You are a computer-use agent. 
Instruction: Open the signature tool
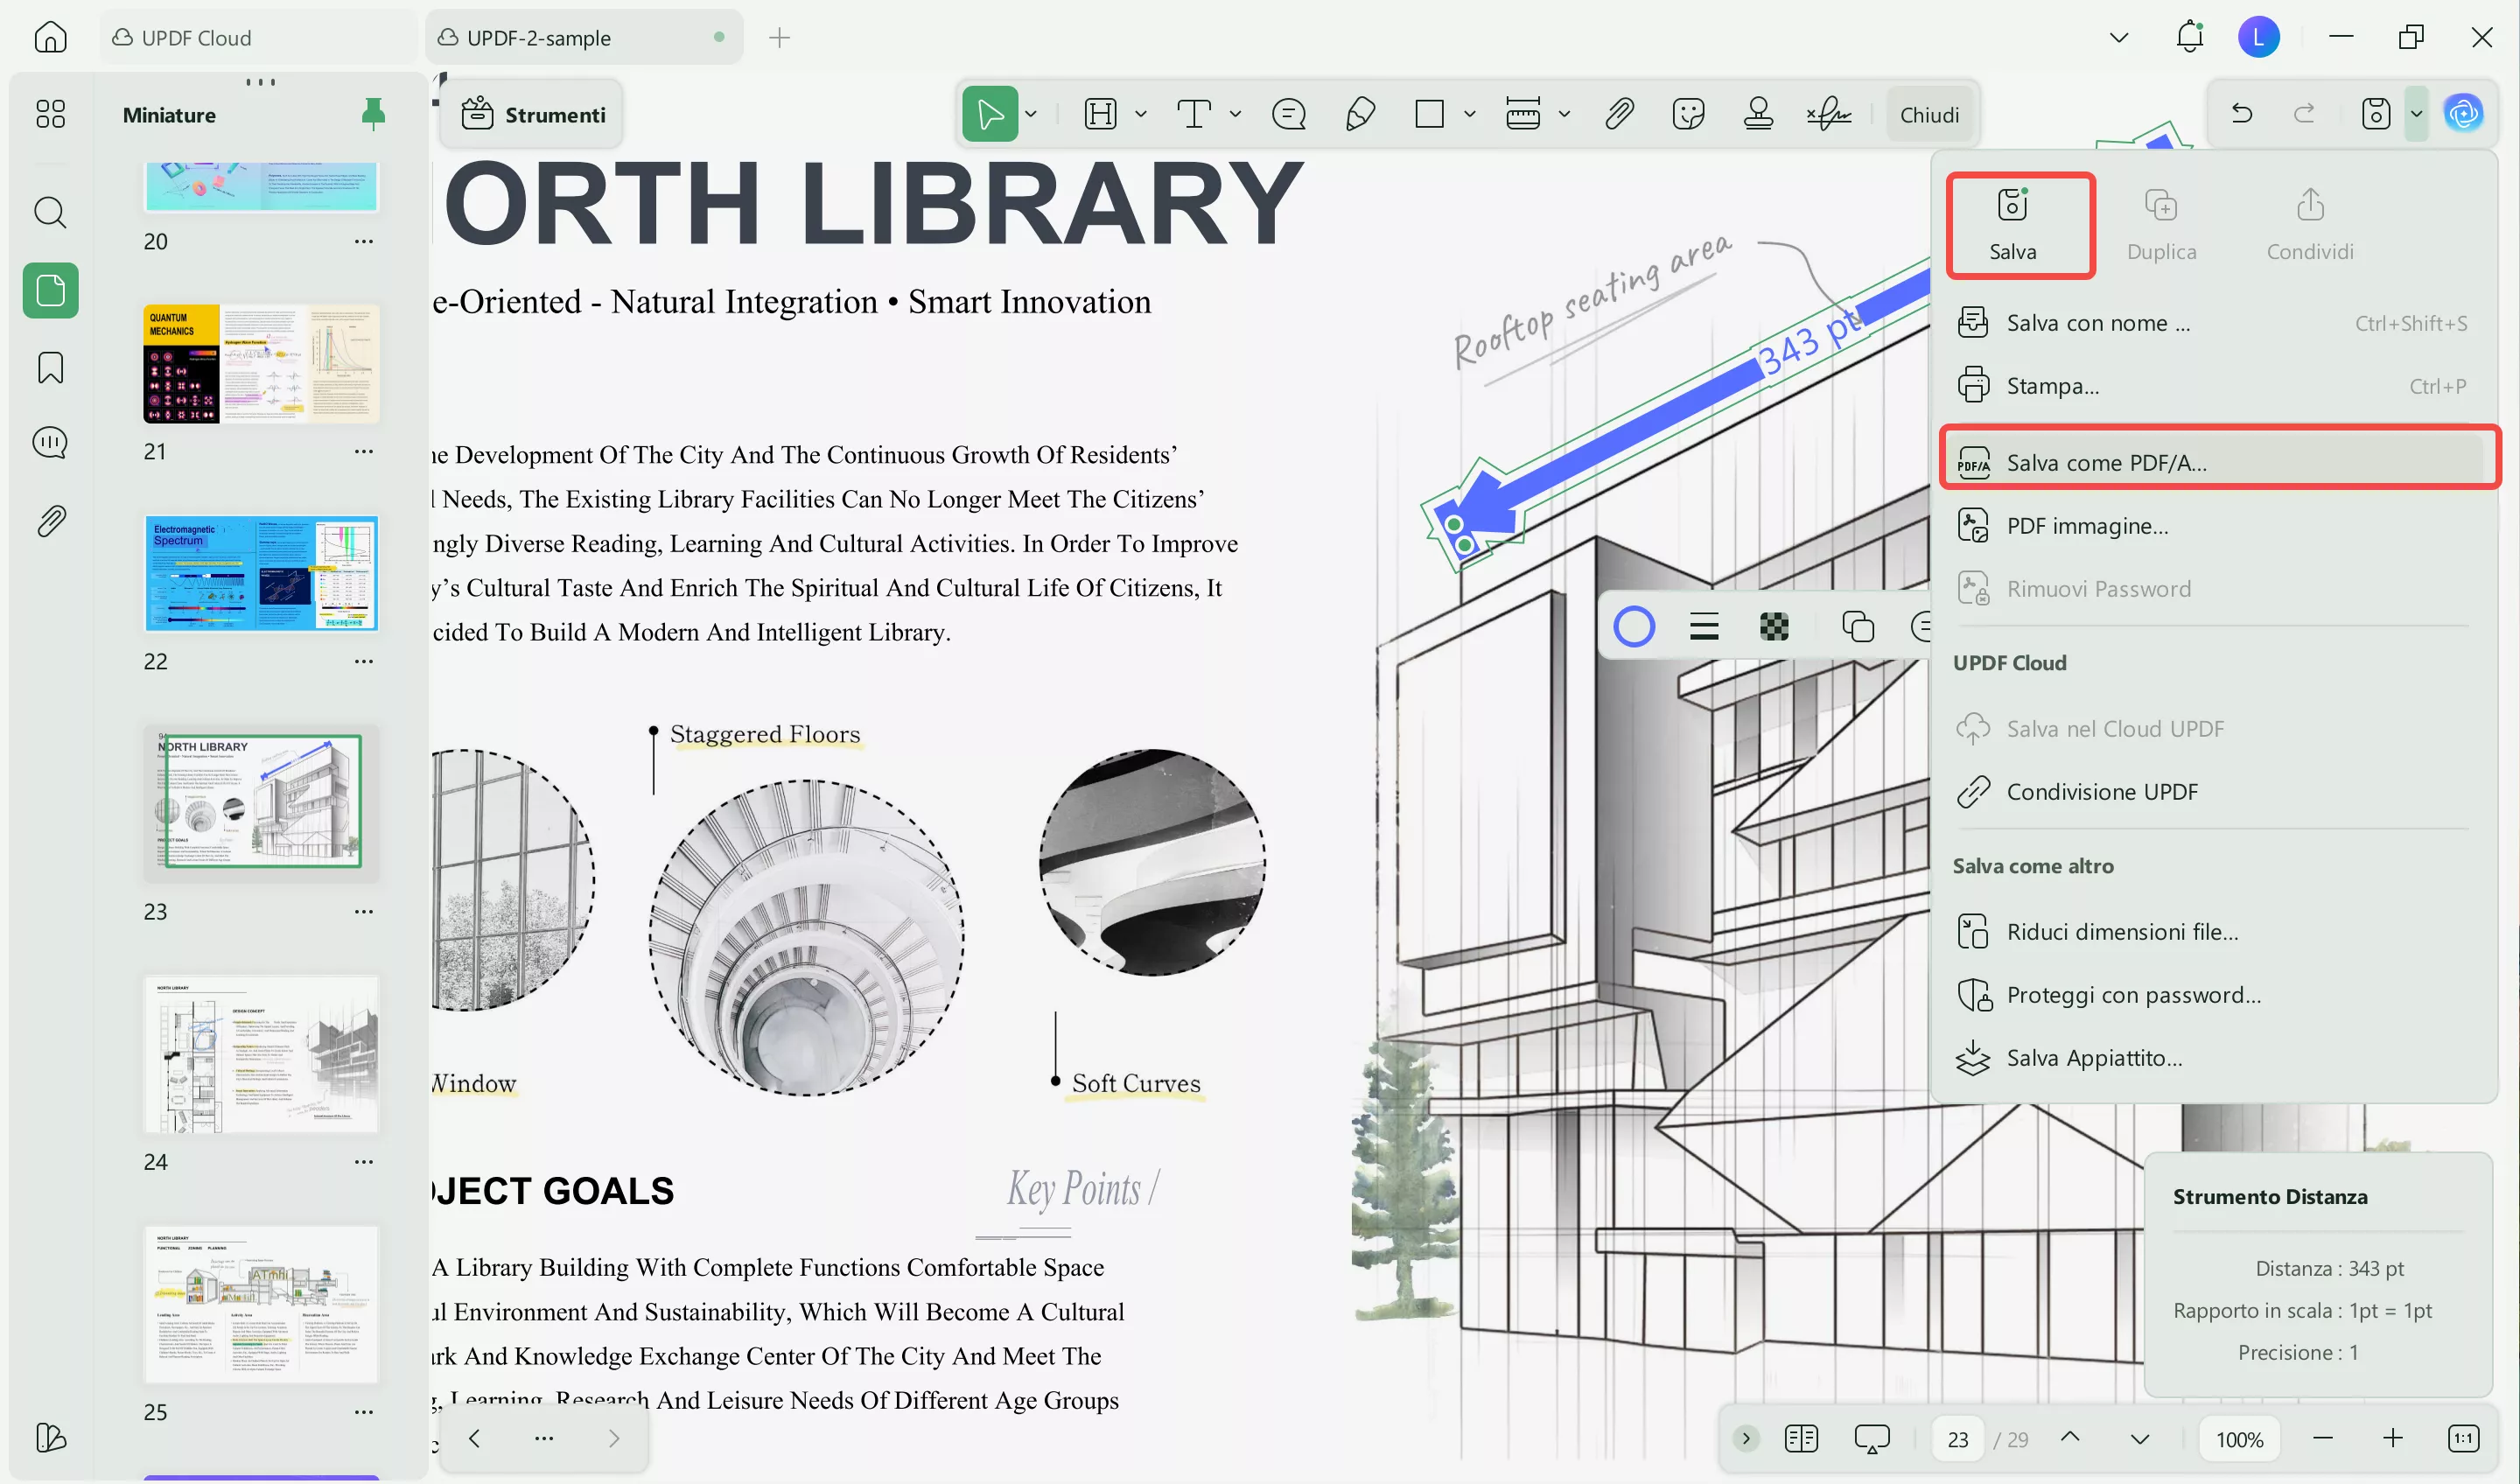pos(1829,114)
